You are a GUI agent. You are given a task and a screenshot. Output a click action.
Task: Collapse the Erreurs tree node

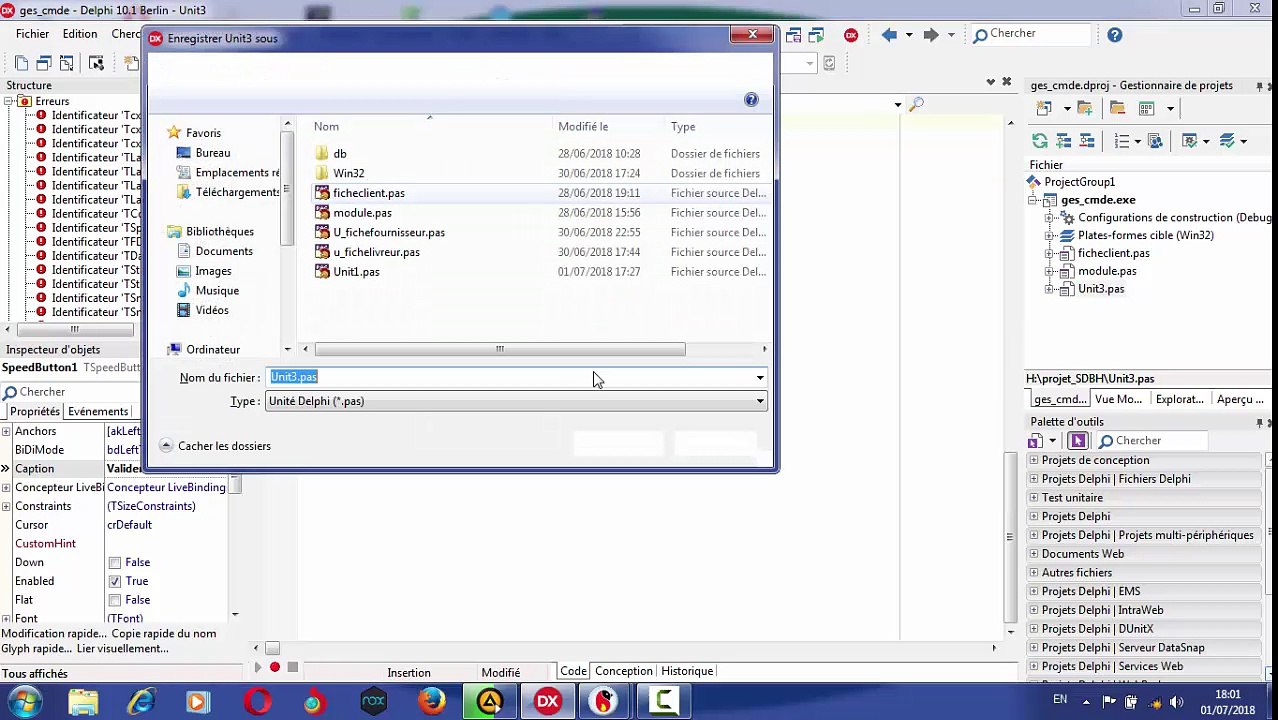pos(9,101)
